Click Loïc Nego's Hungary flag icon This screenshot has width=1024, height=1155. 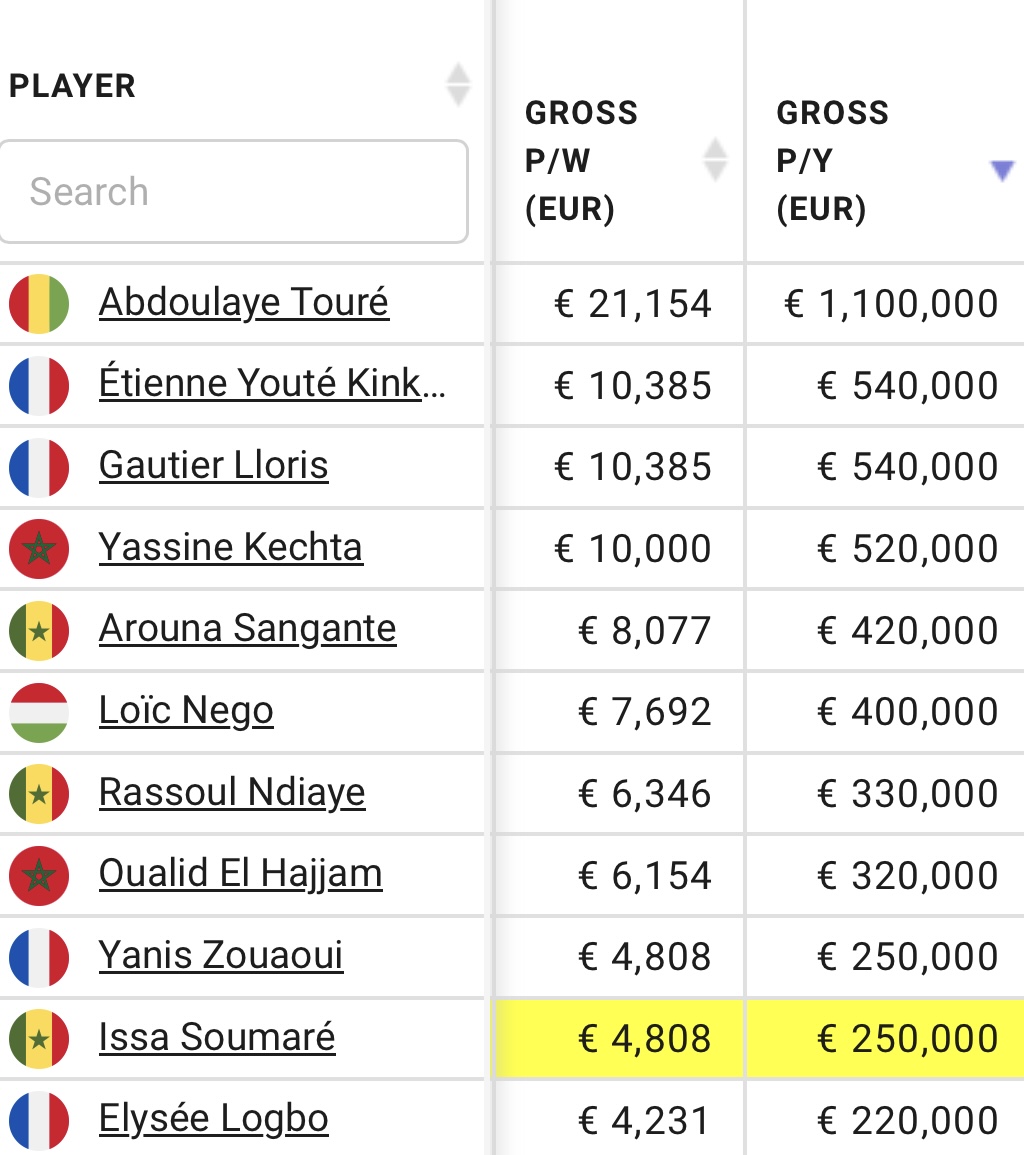(39, 712)
